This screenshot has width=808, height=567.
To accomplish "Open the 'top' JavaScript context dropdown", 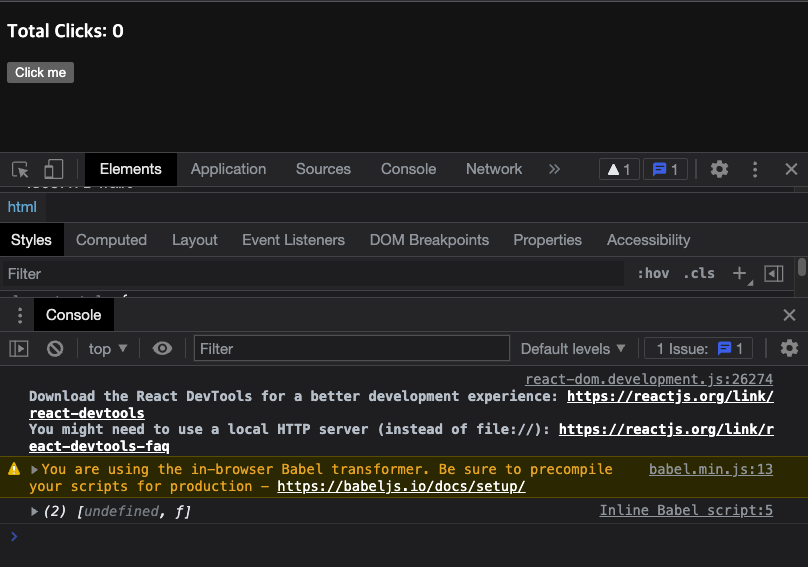I will click(x=108, y=349).
